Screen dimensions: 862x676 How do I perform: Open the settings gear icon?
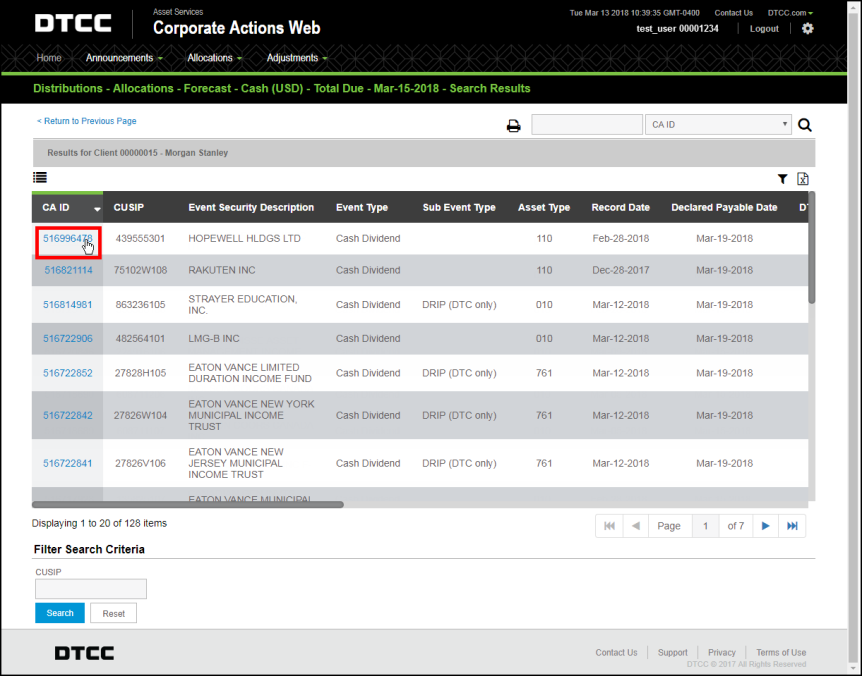coord(807,29)
